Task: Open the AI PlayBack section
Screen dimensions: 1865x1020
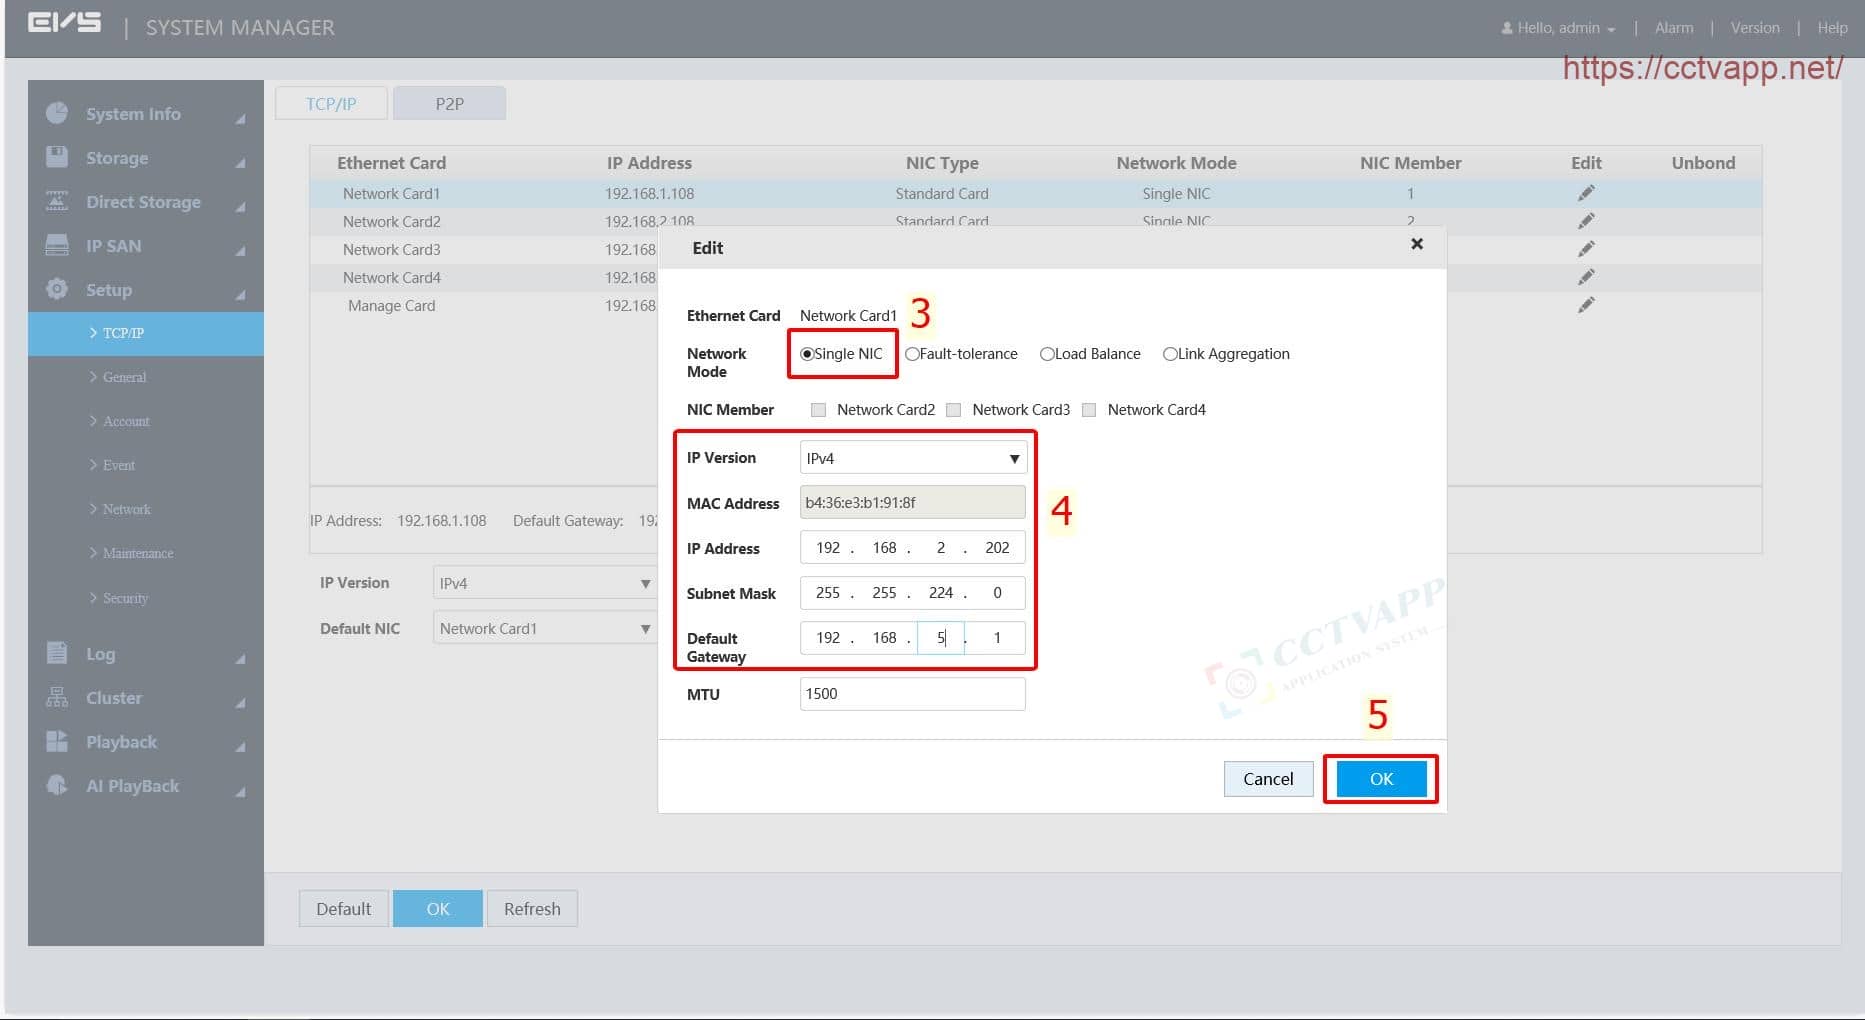Action: [x=132, y=786]
